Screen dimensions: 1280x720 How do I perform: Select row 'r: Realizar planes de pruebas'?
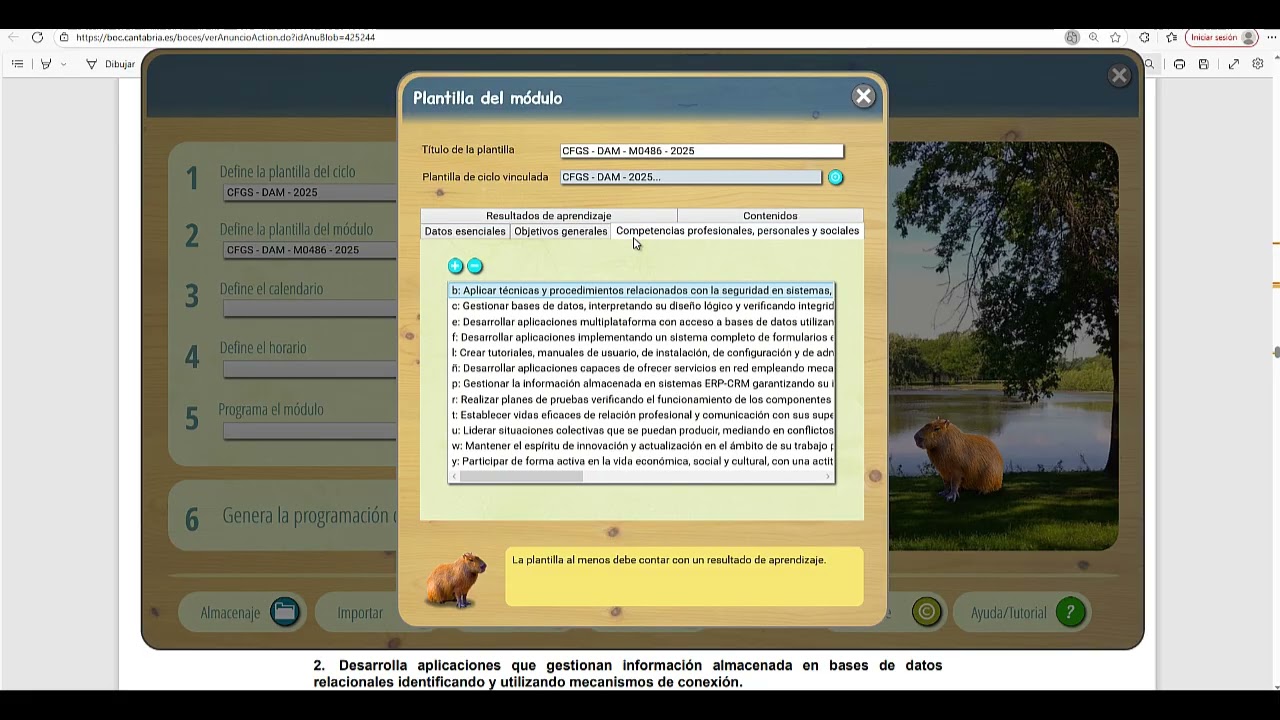pos(641,399)
